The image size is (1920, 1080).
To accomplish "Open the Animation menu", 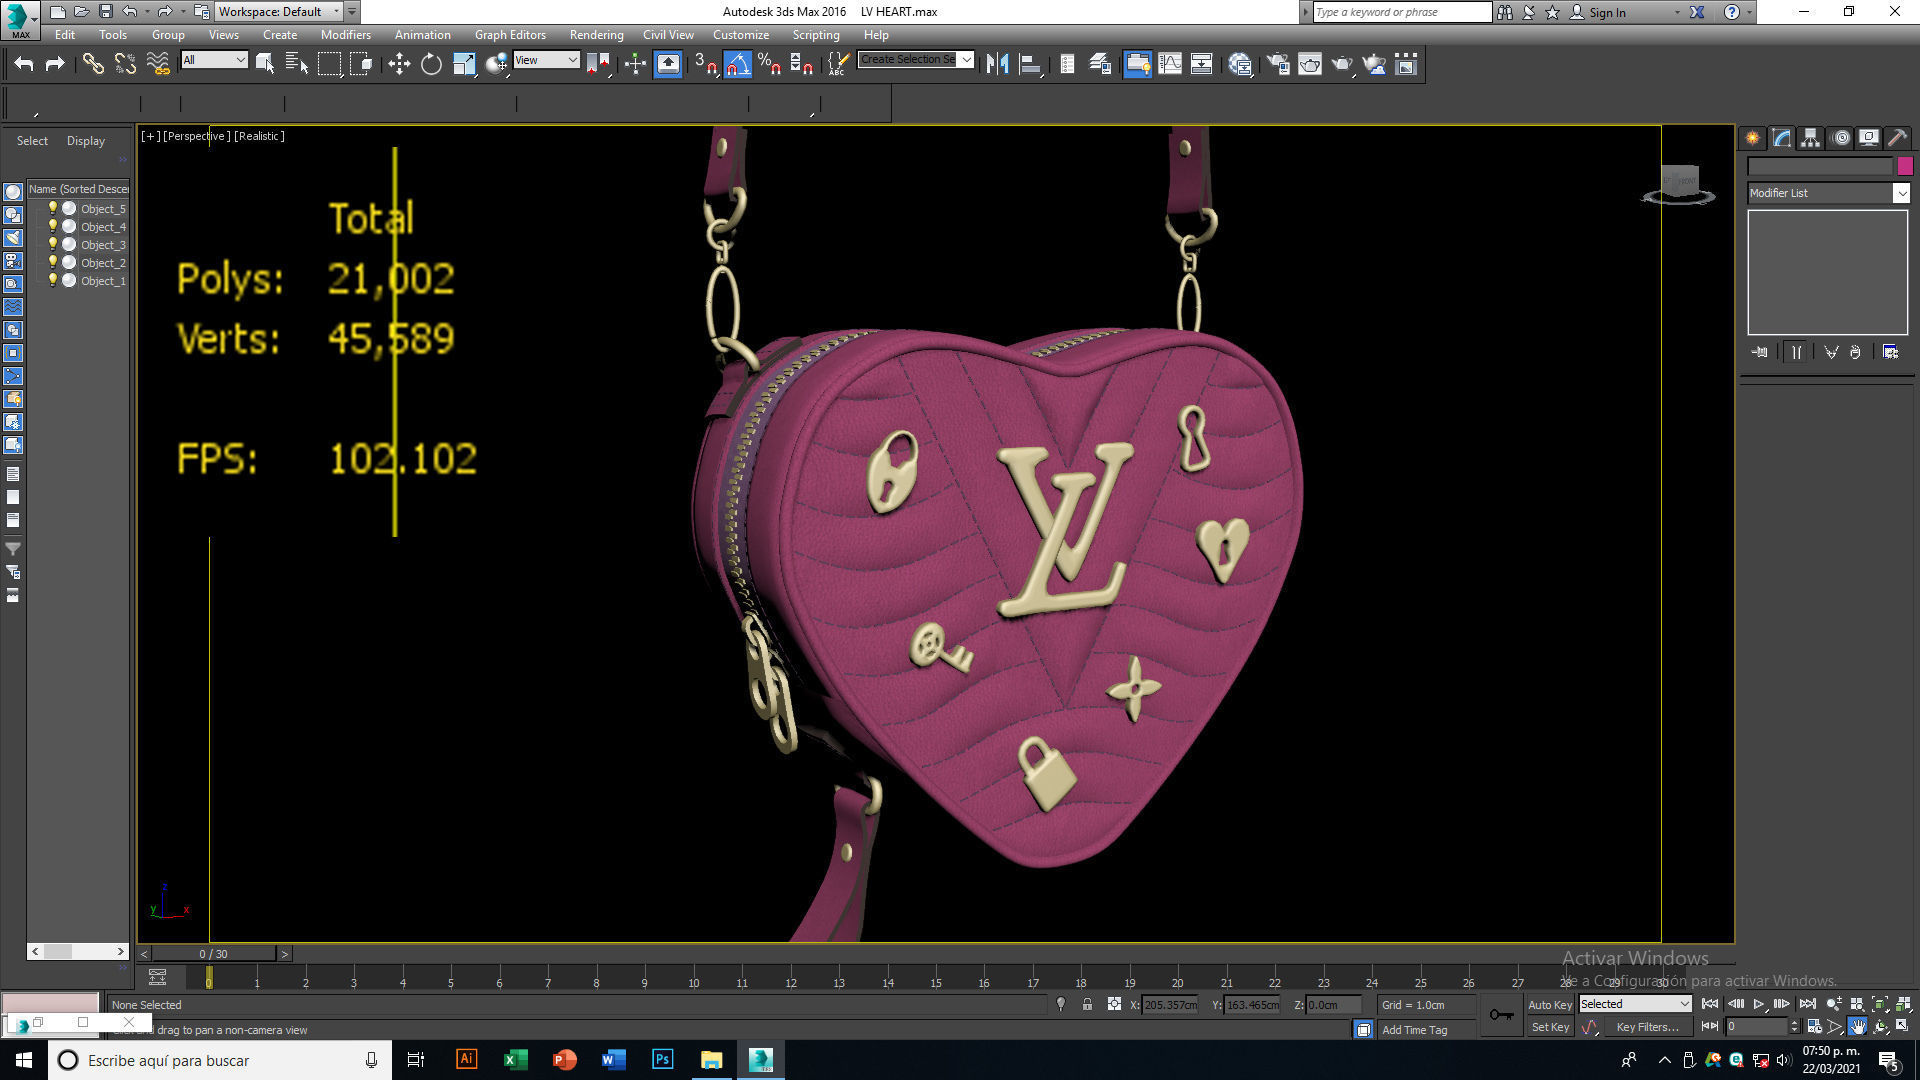I will [x=422, y=34].
